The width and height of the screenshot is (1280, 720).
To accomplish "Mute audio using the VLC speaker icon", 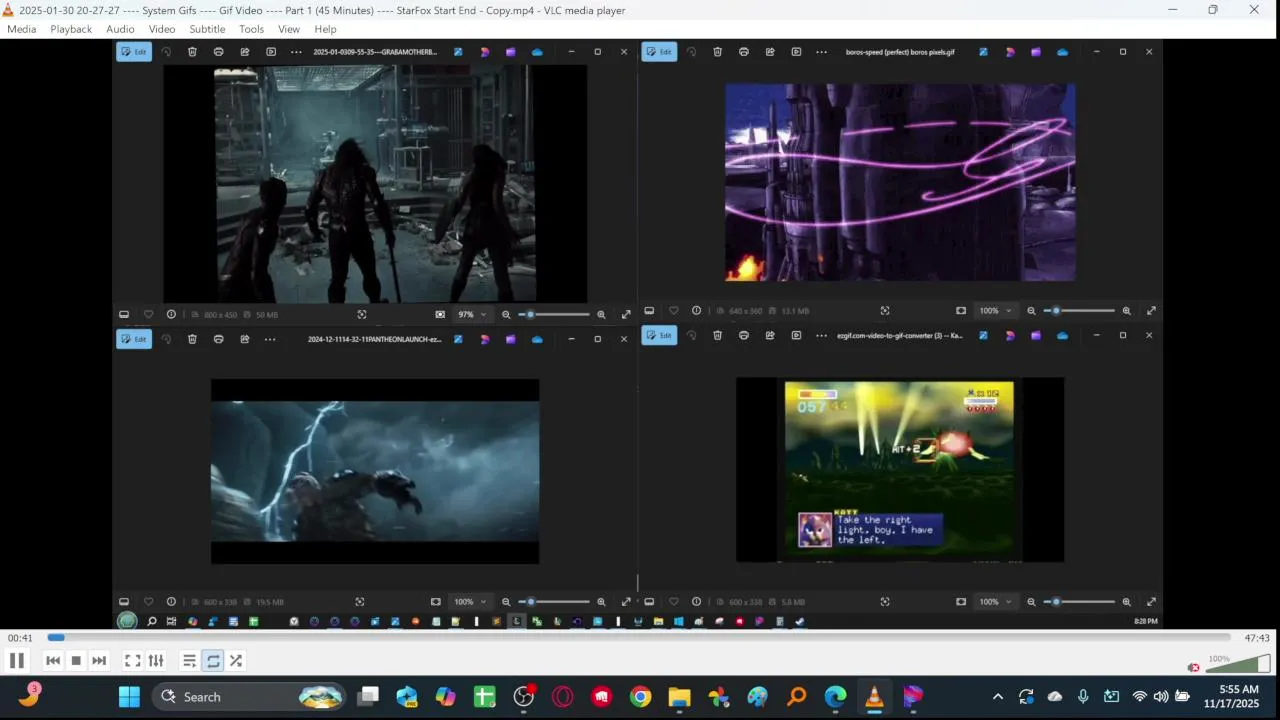I will point(1194,667).
